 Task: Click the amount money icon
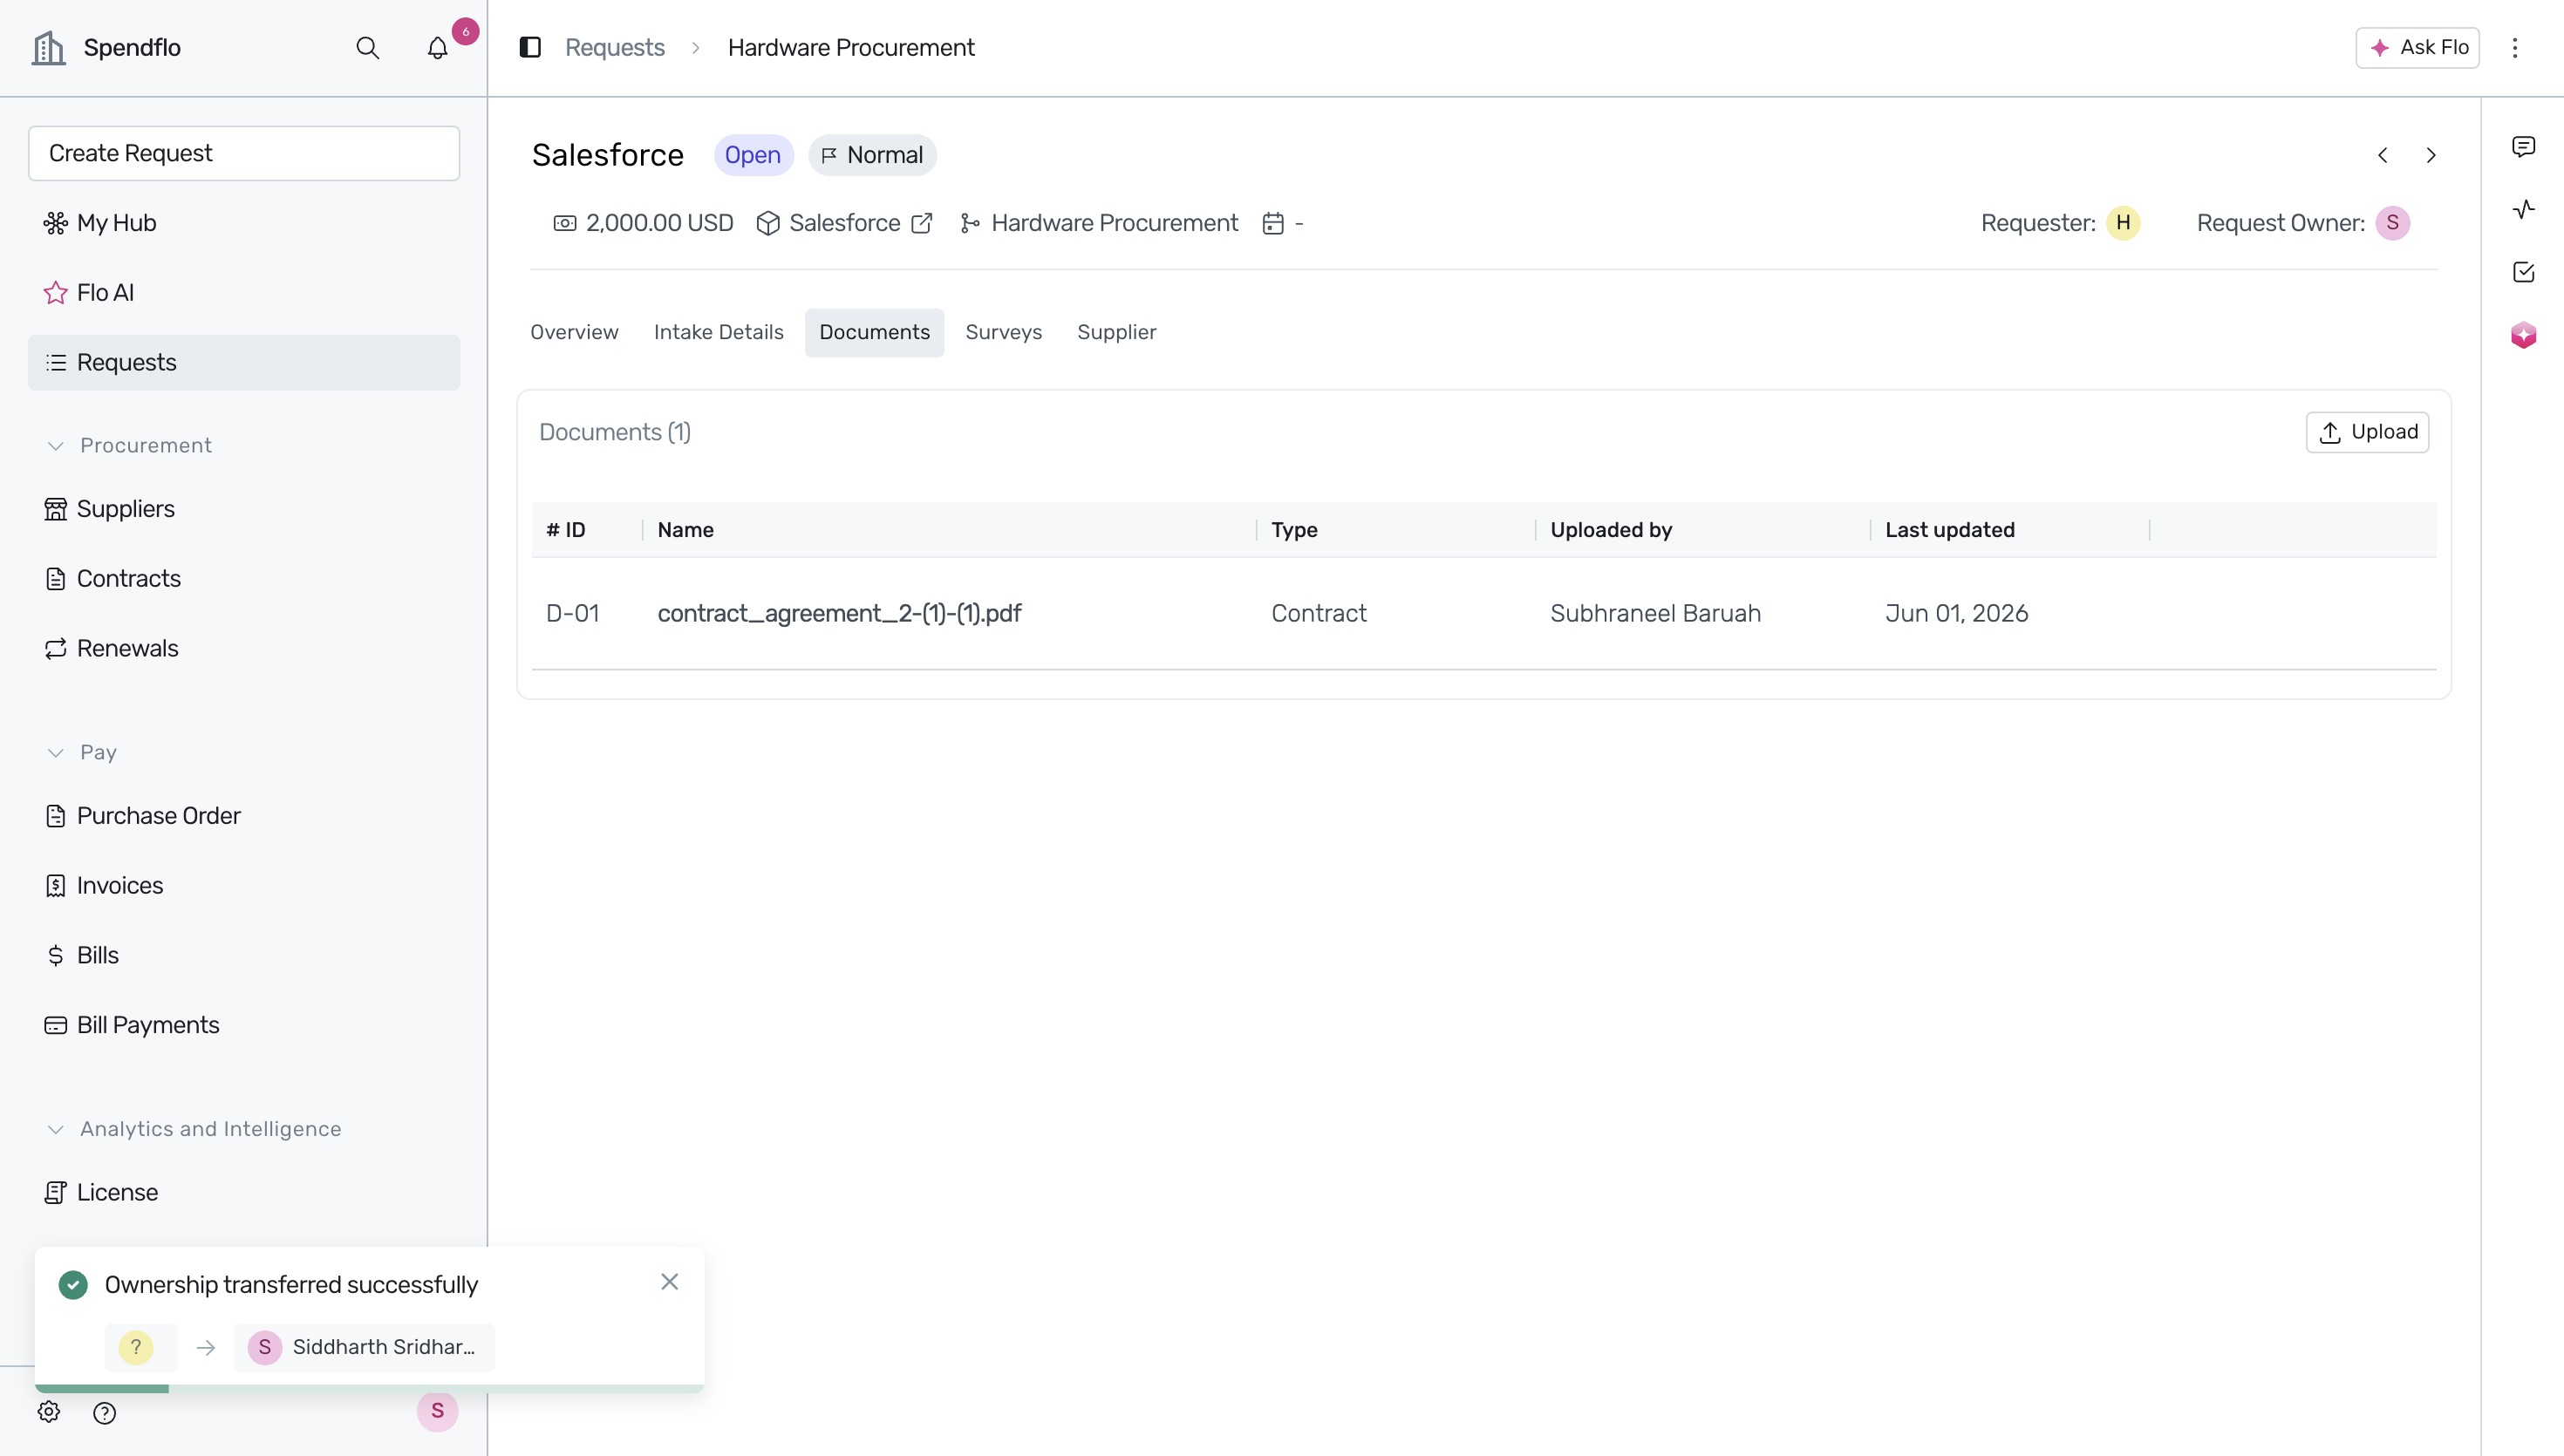pos(565,223)
